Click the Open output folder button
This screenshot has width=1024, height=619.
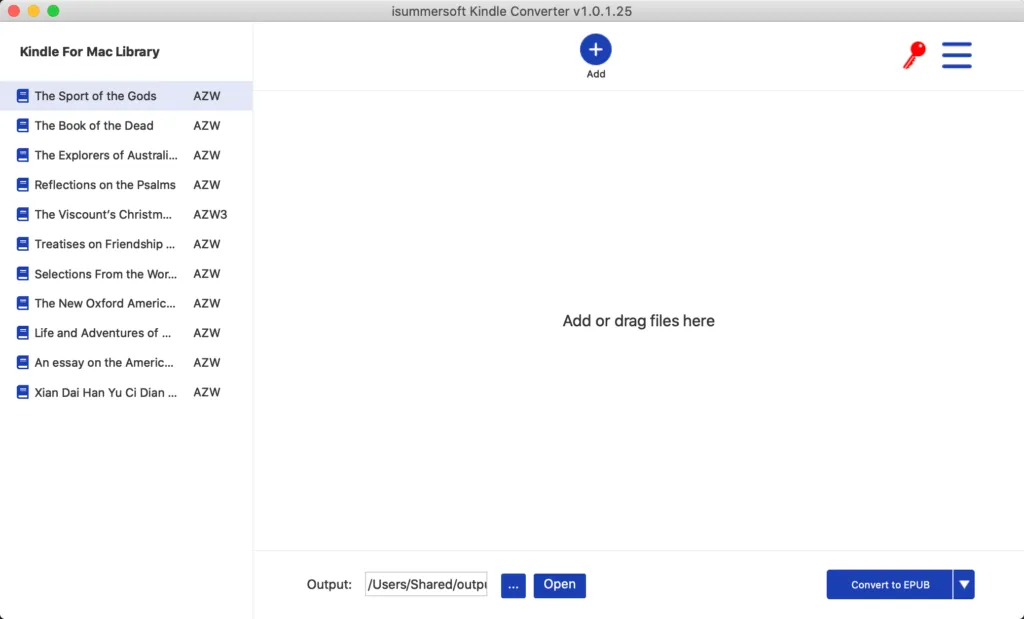pos(559,584)
